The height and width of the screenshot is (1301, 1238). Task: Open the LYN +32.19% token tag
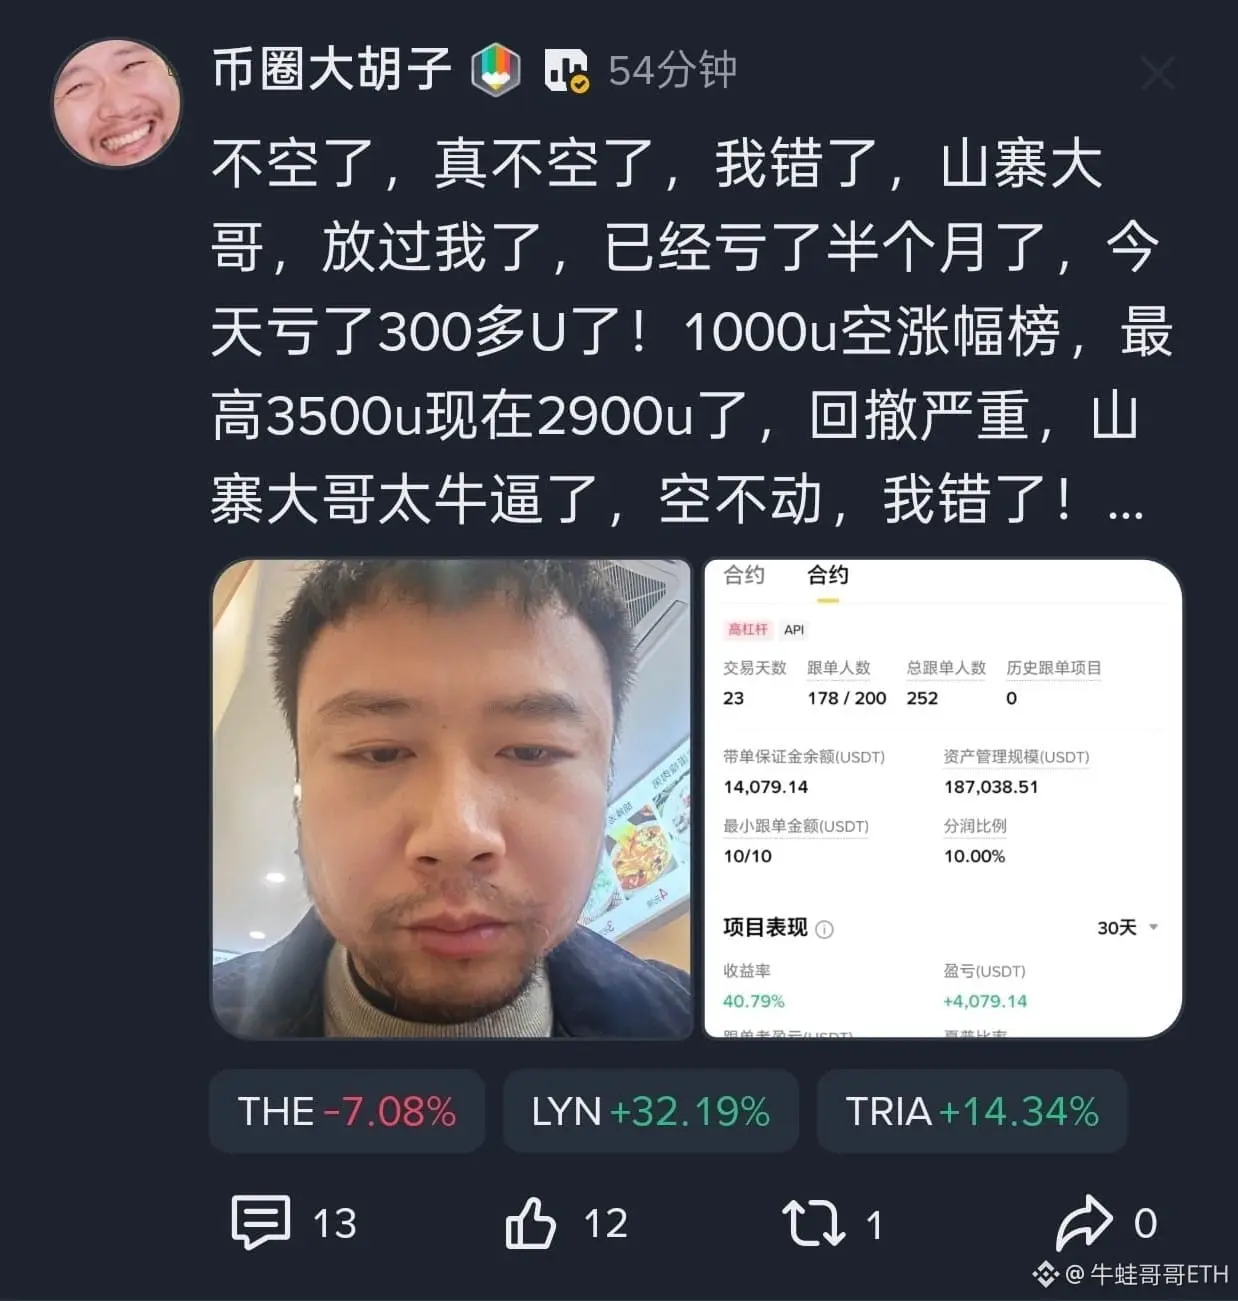[x=650, y=1111]
